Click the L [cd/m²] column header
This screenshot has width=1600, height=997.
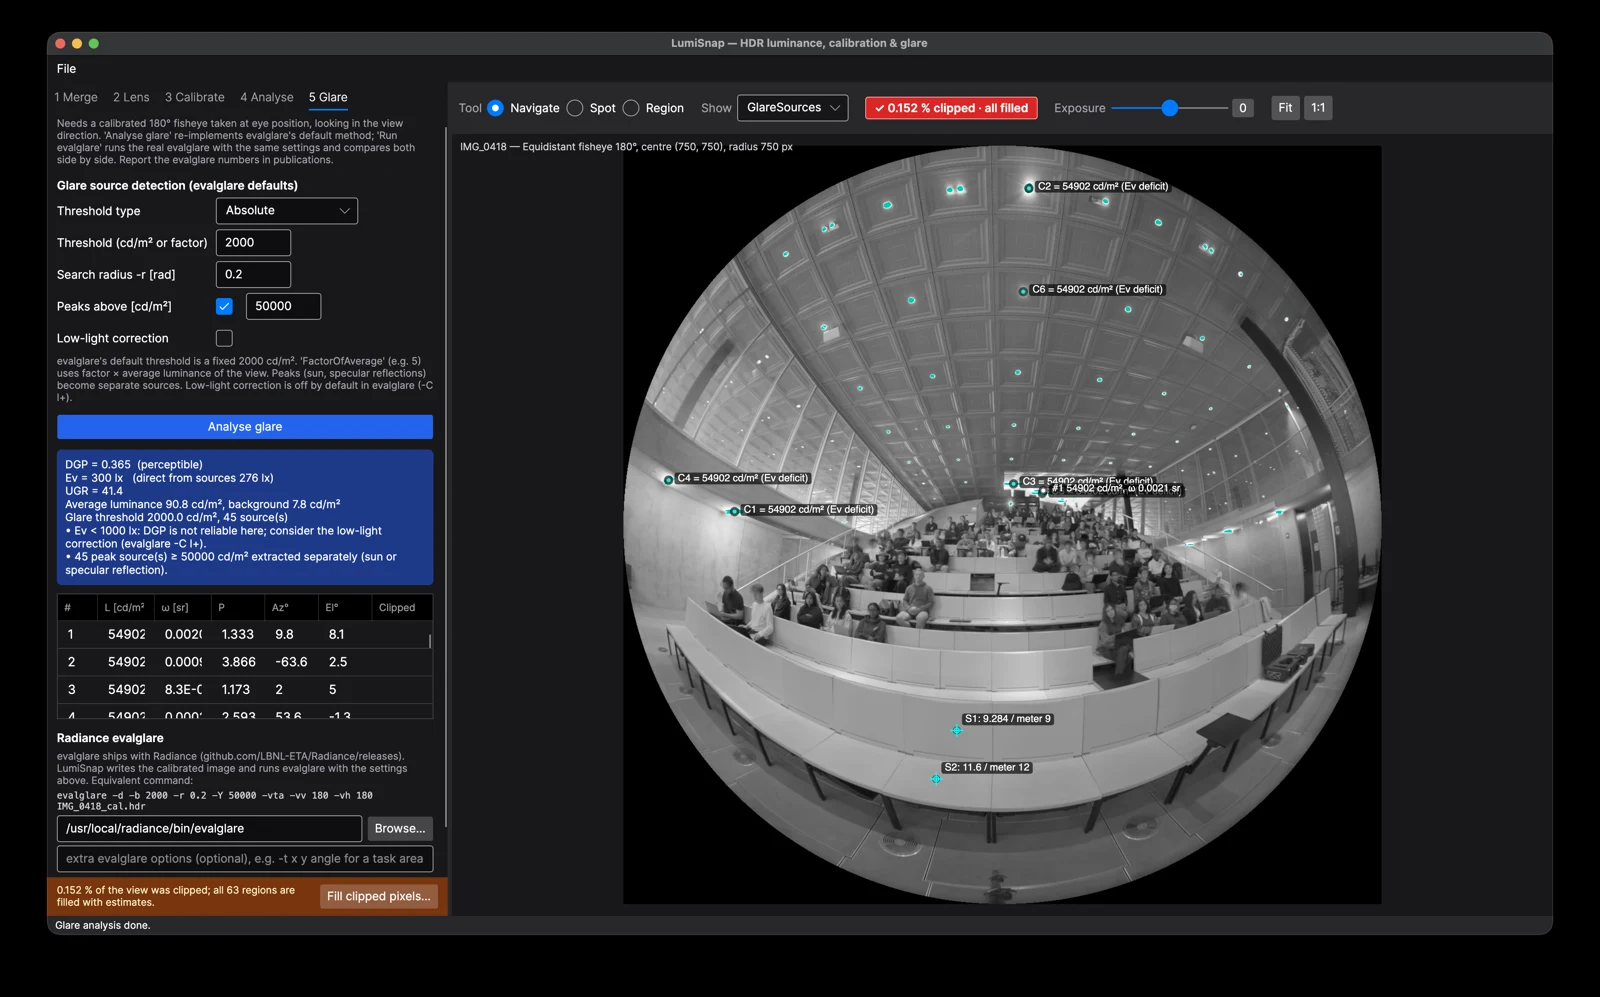tap(124, 608)
